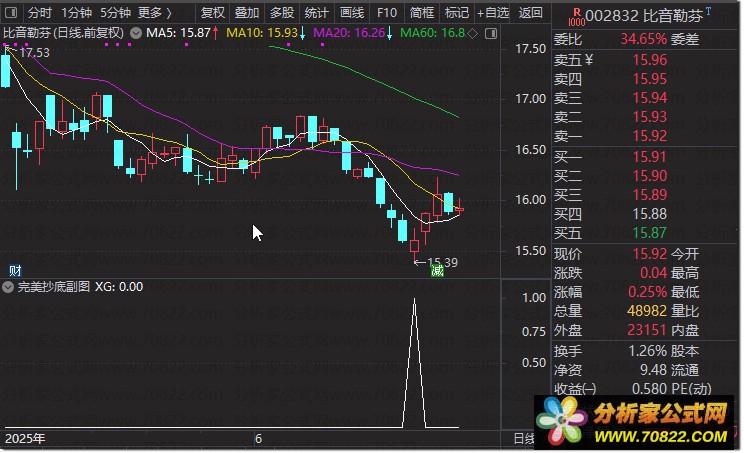Click the panel layout icon at top-left
The image size is (744, 453).
click(10, 12)
